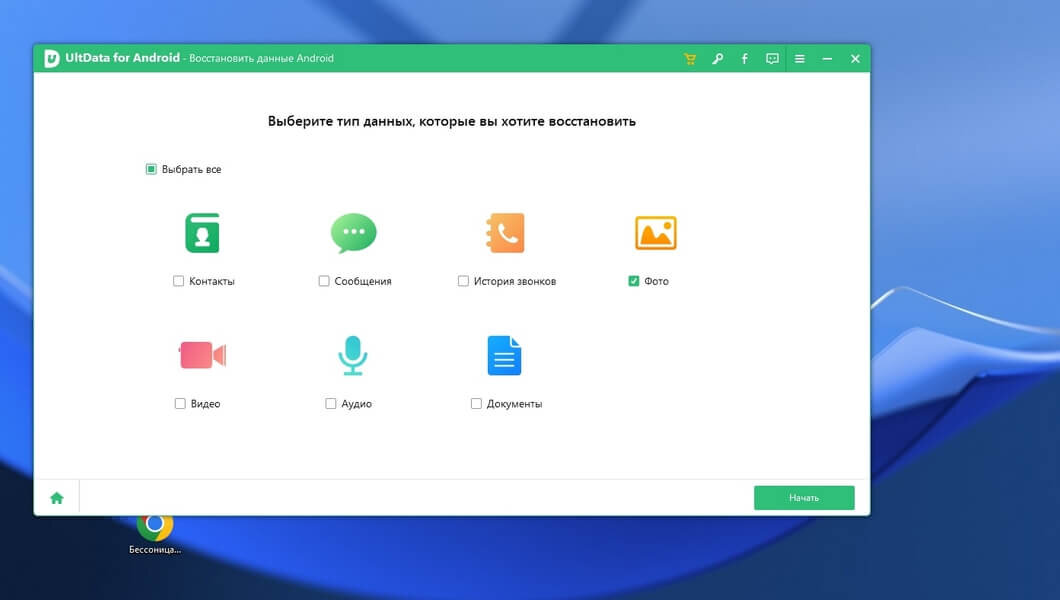Viewport: 1060px width, 600px height.
Task: Open the hamburger menu in title bar
Action: pyautogui.click(x=800, y=59)
